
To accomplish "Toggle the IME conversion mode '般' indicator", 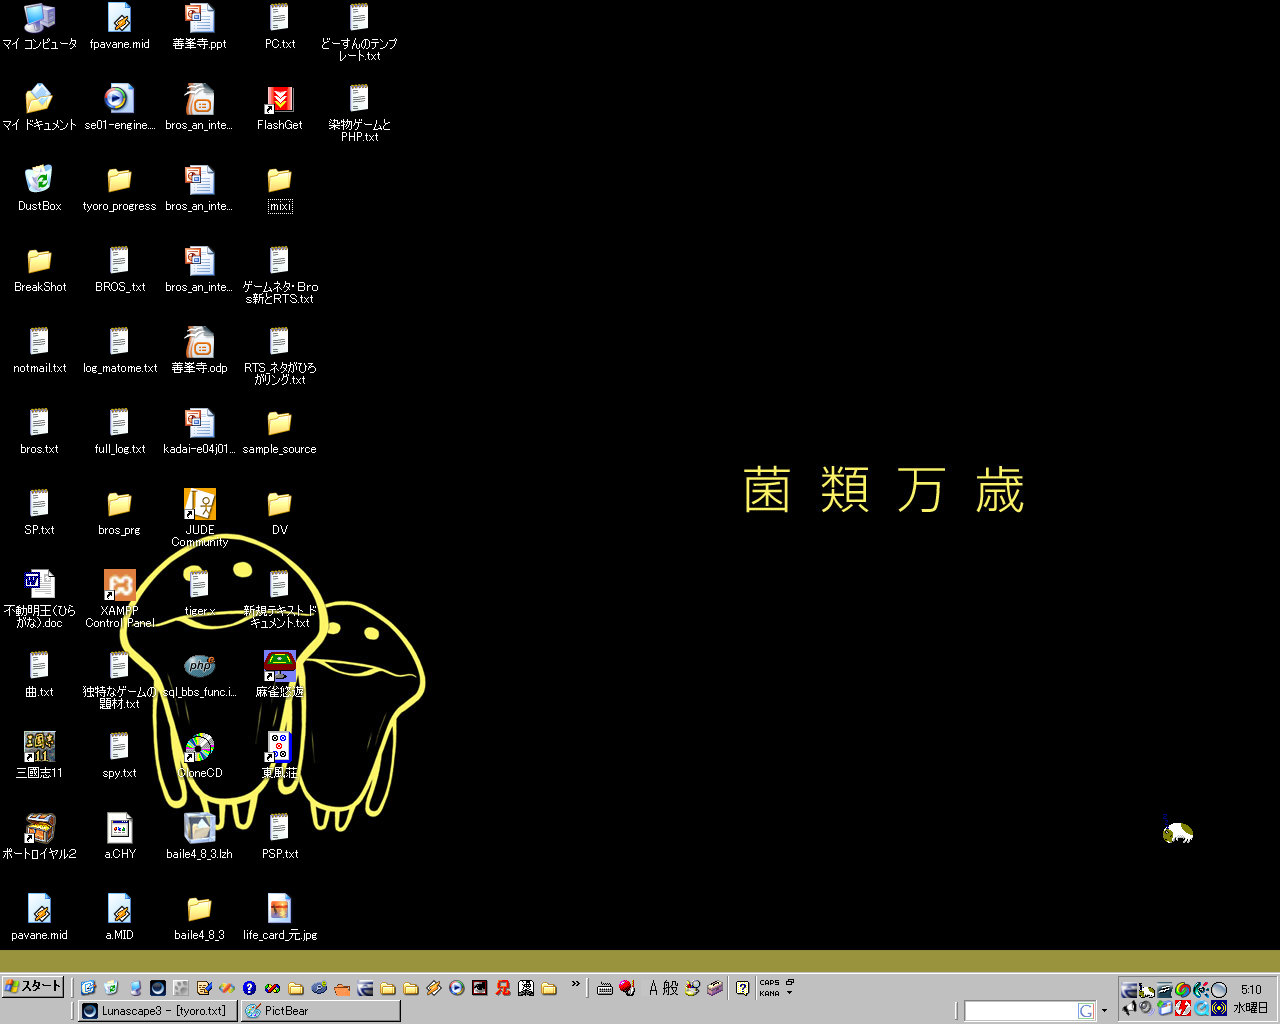I will [670, 988].
